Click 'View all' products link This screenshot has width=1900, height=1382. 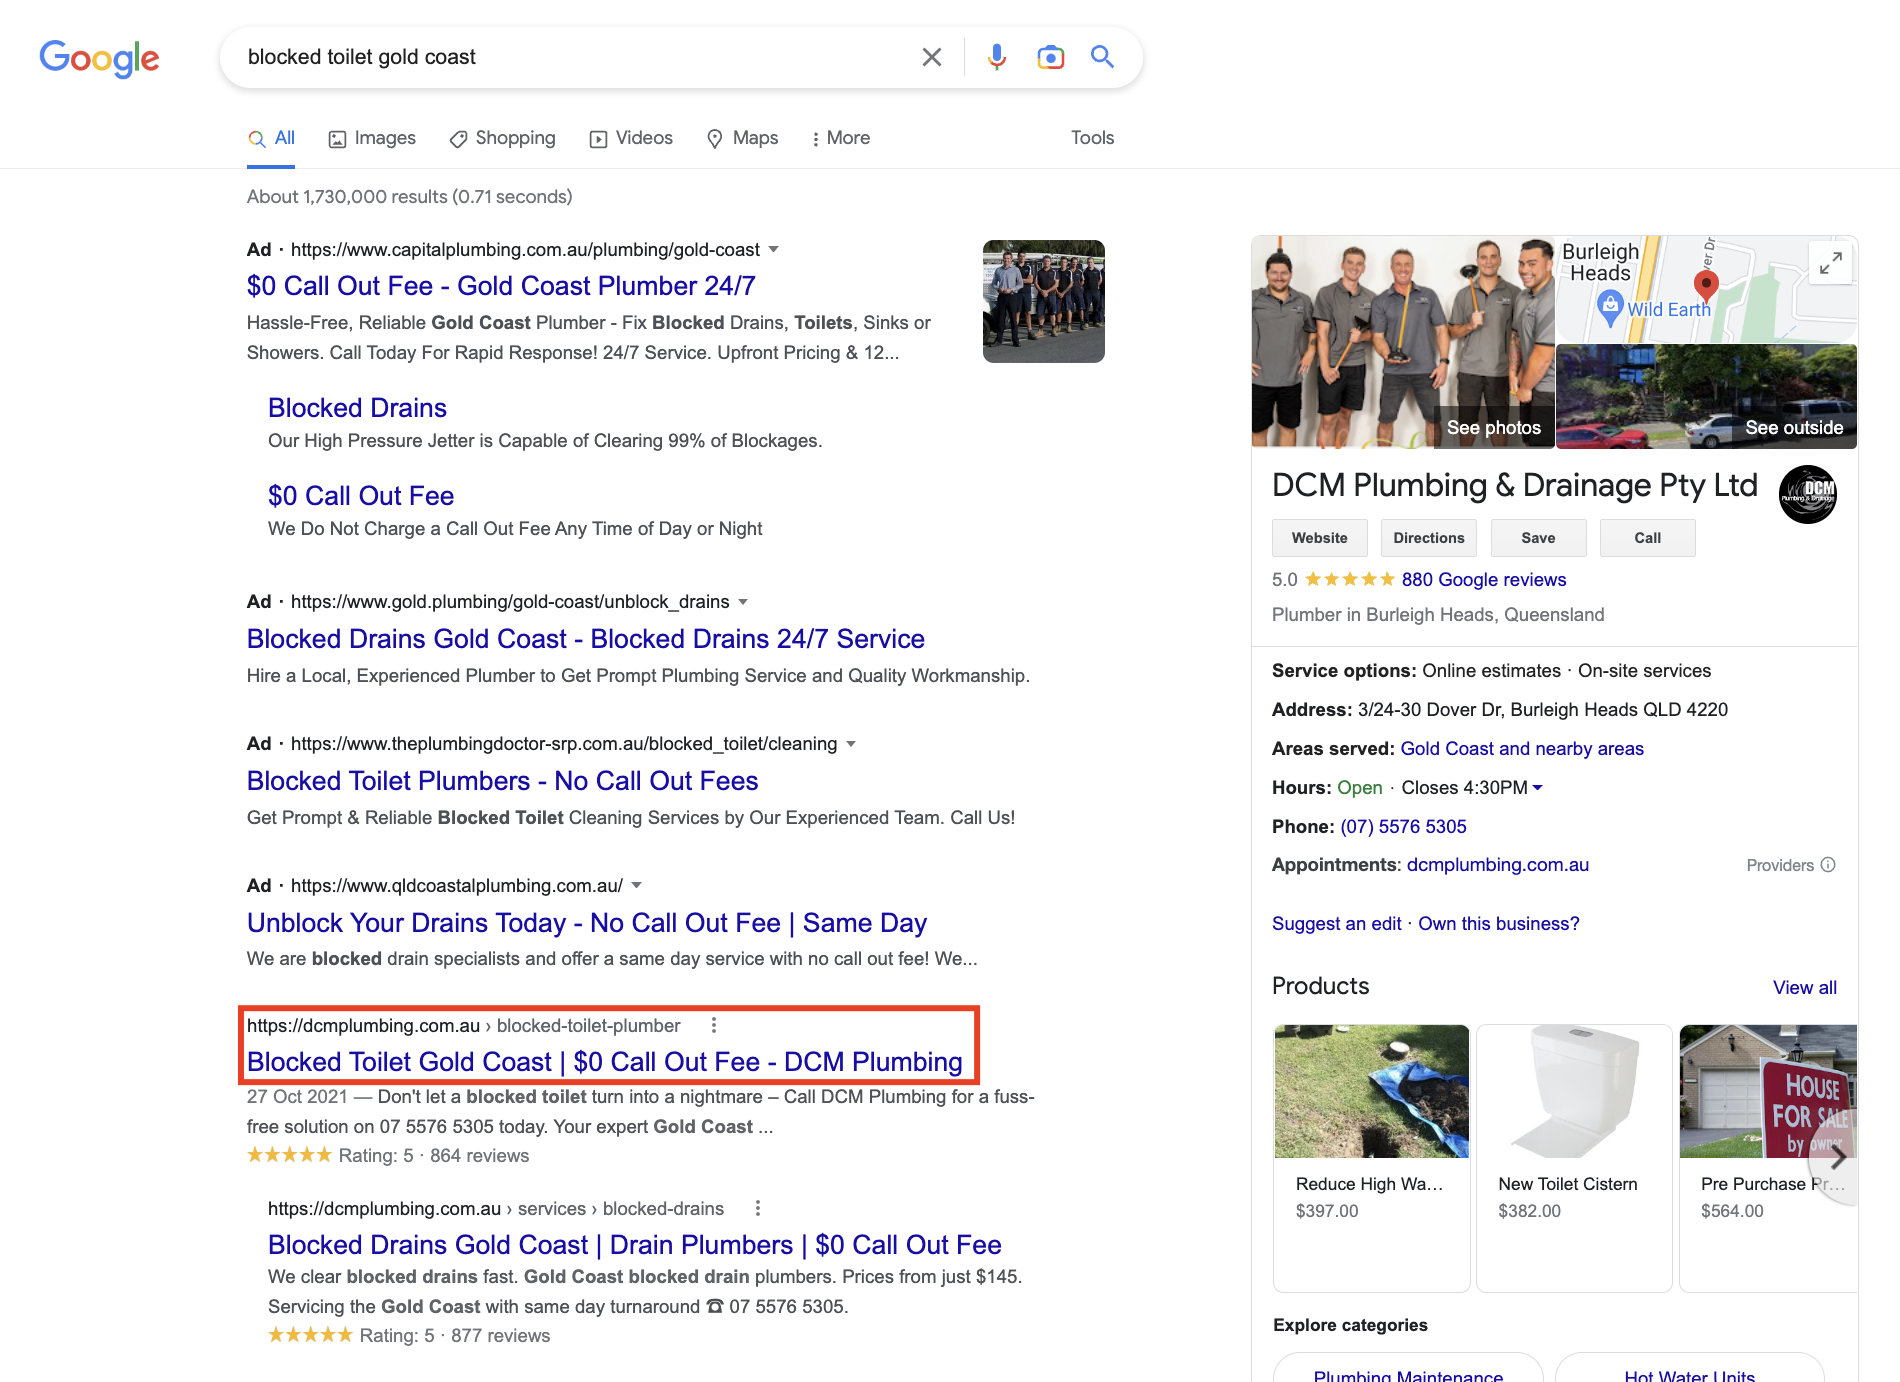(1804, 988)
